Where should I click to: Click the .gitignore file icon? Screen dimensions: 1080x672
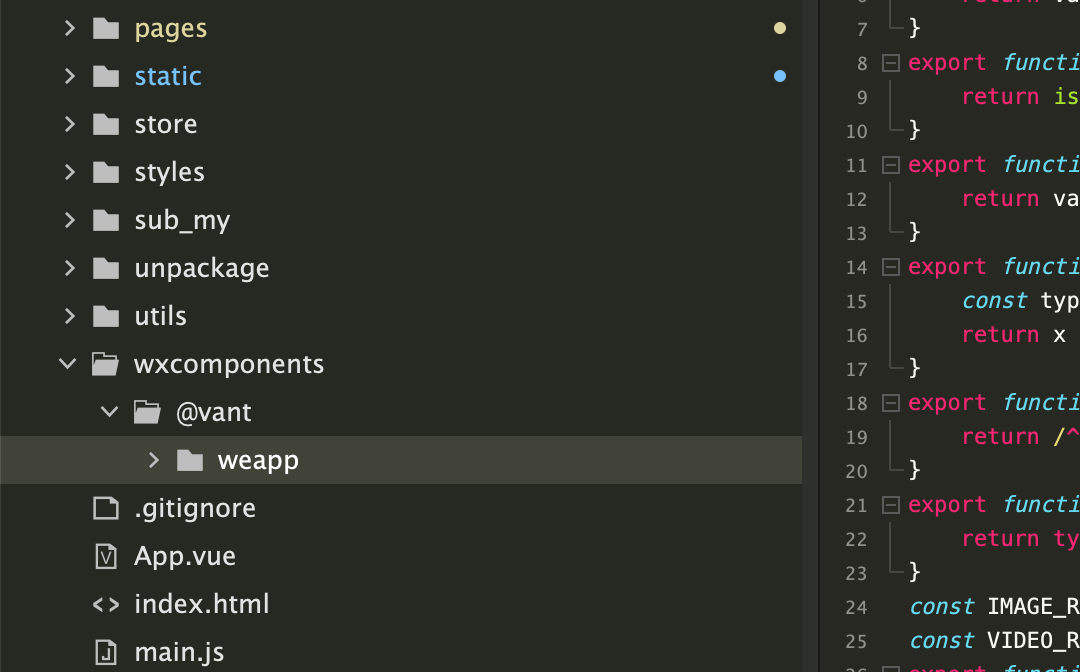105,508
